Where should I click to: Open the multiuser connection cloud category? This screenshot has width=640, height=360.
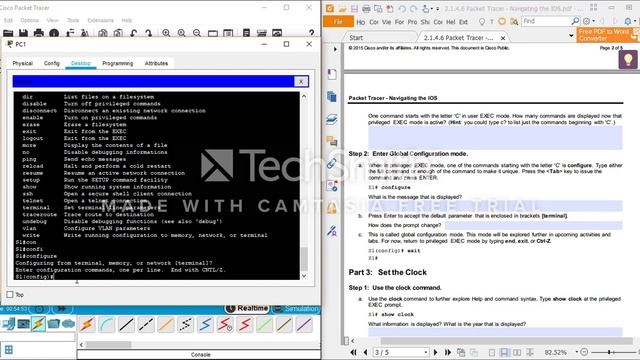tap(68, 324)
